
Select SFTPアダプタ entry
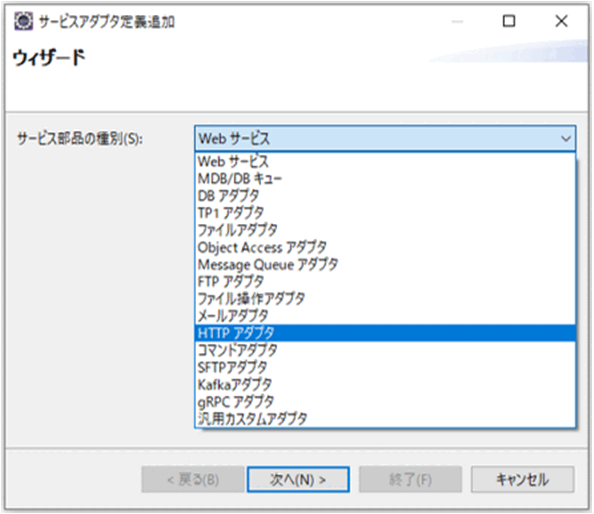[x=385, y=367]
